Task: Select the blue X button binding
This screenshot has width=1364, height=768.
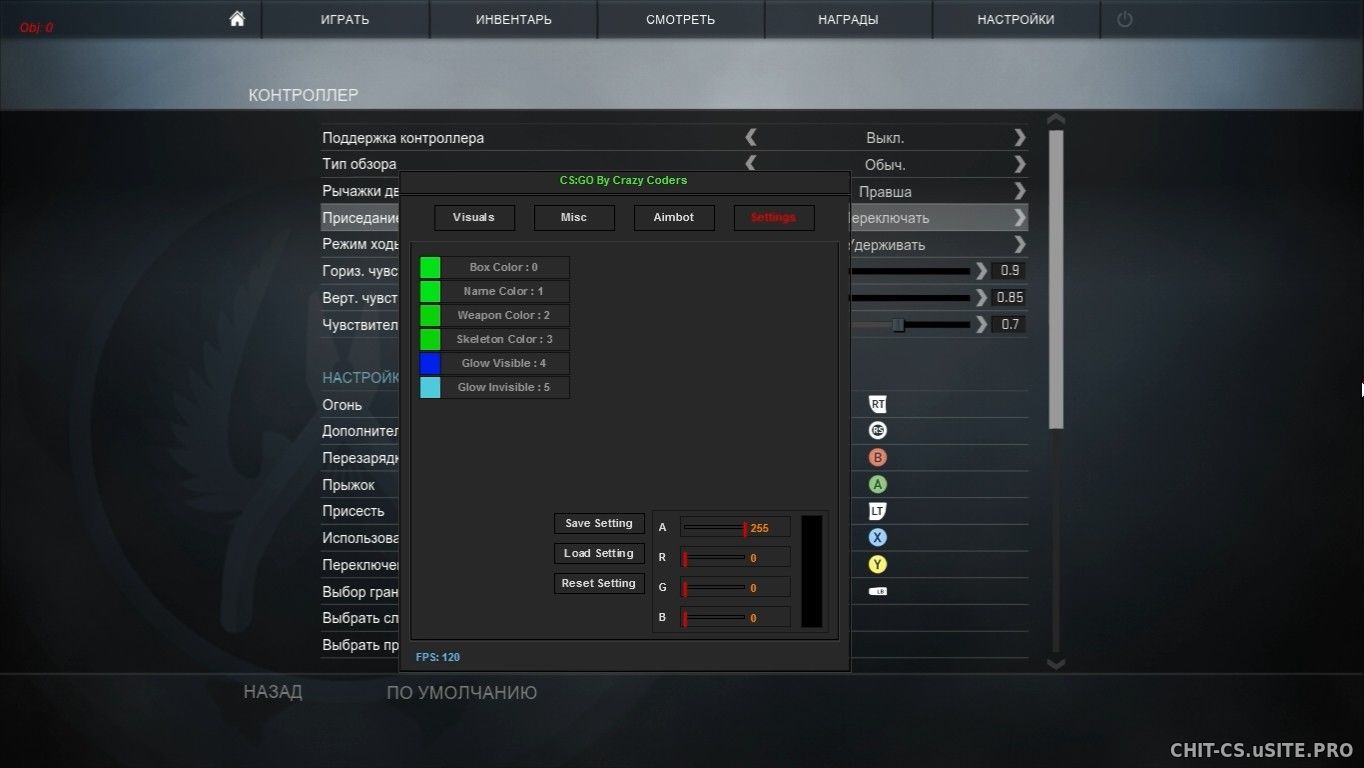Action: click(x=878, y=538)
